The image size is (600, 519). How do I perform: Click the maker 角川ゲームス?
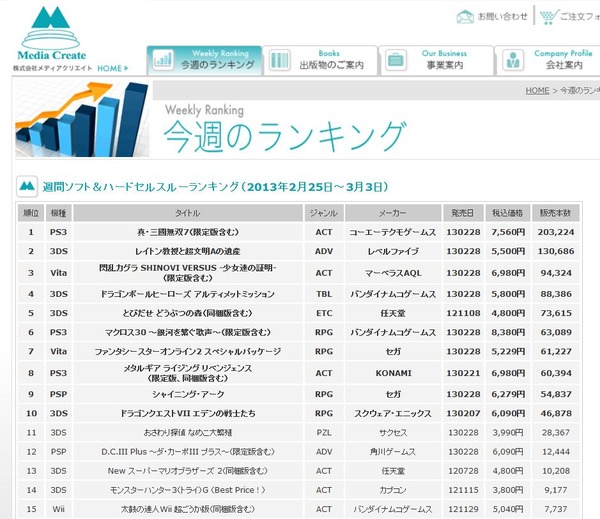click(x=393, y=452)
